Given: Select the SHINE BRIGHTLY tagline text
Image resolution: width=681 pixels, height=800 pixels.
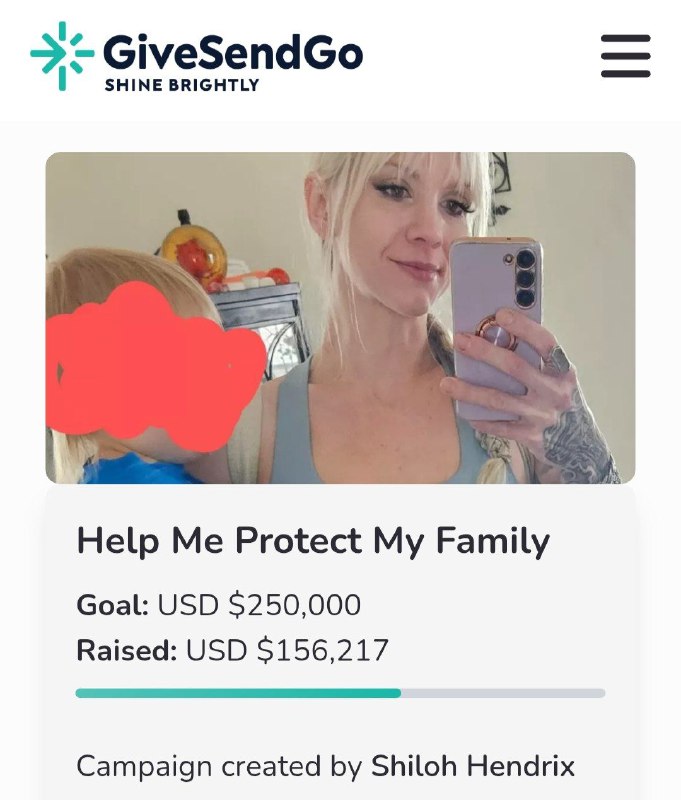Looking at the screenshot, I should point(182,85).
